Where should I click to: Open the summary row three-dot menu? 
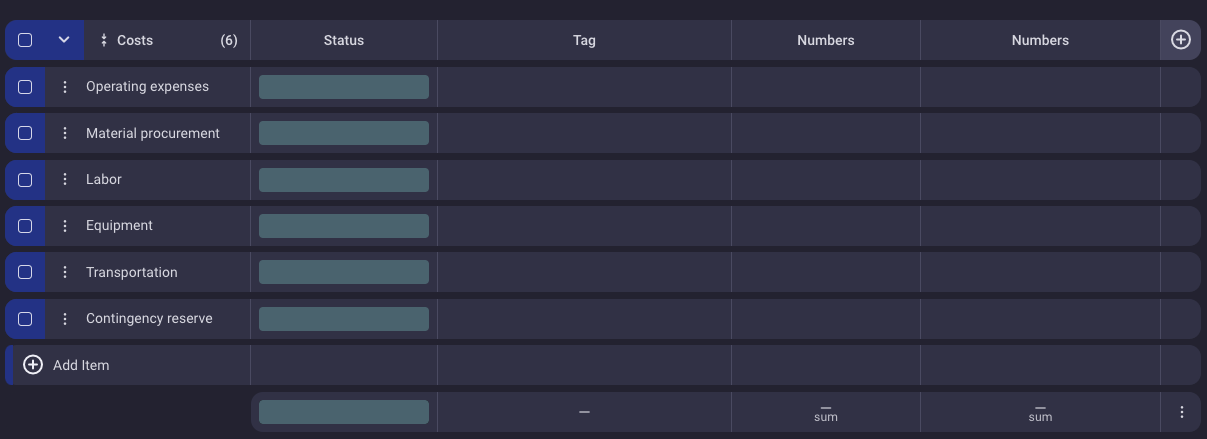[1181, 412]
